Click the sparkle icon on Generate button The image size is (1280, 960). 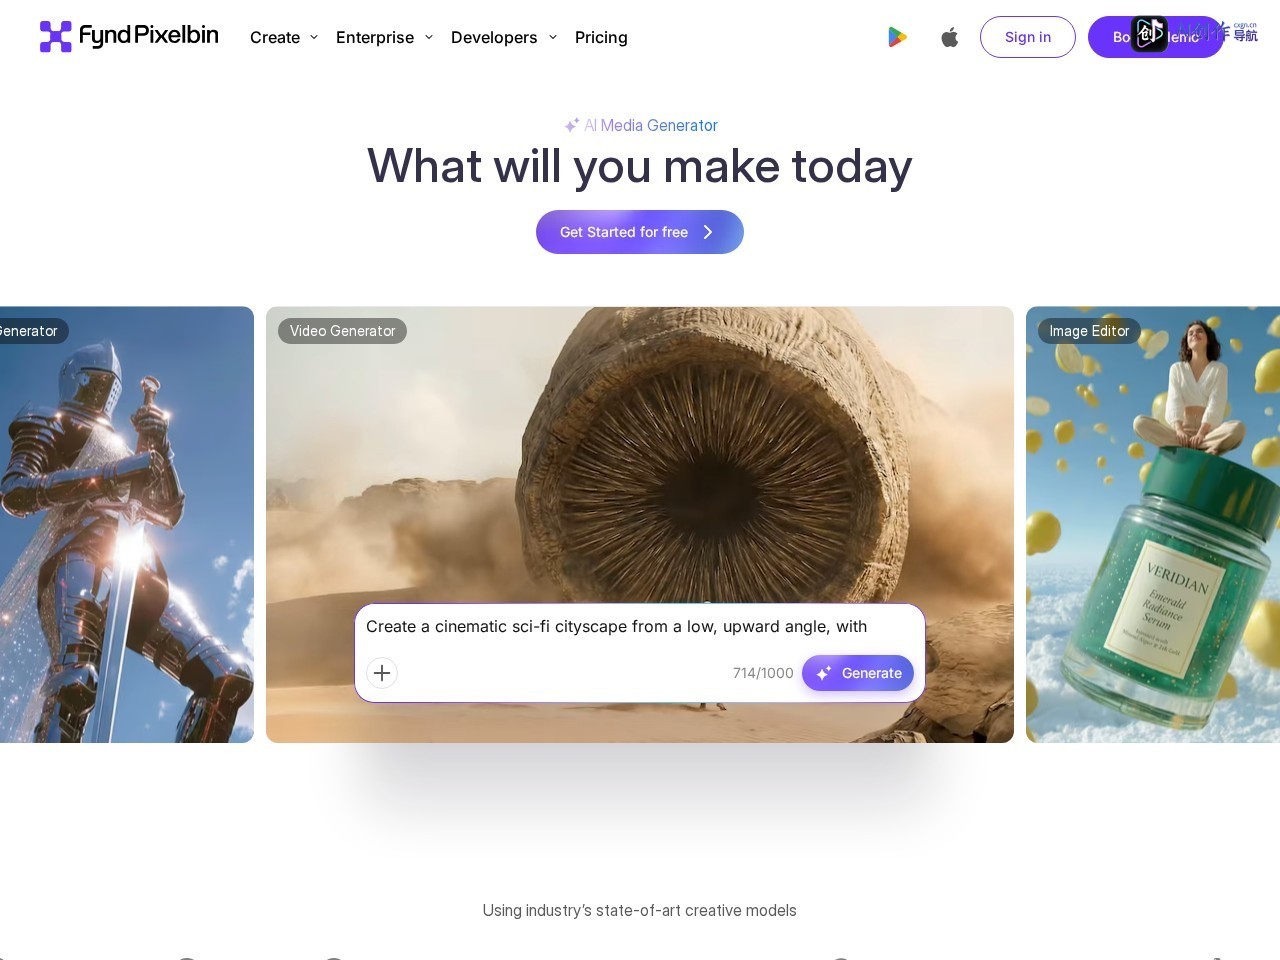point(824,673)
